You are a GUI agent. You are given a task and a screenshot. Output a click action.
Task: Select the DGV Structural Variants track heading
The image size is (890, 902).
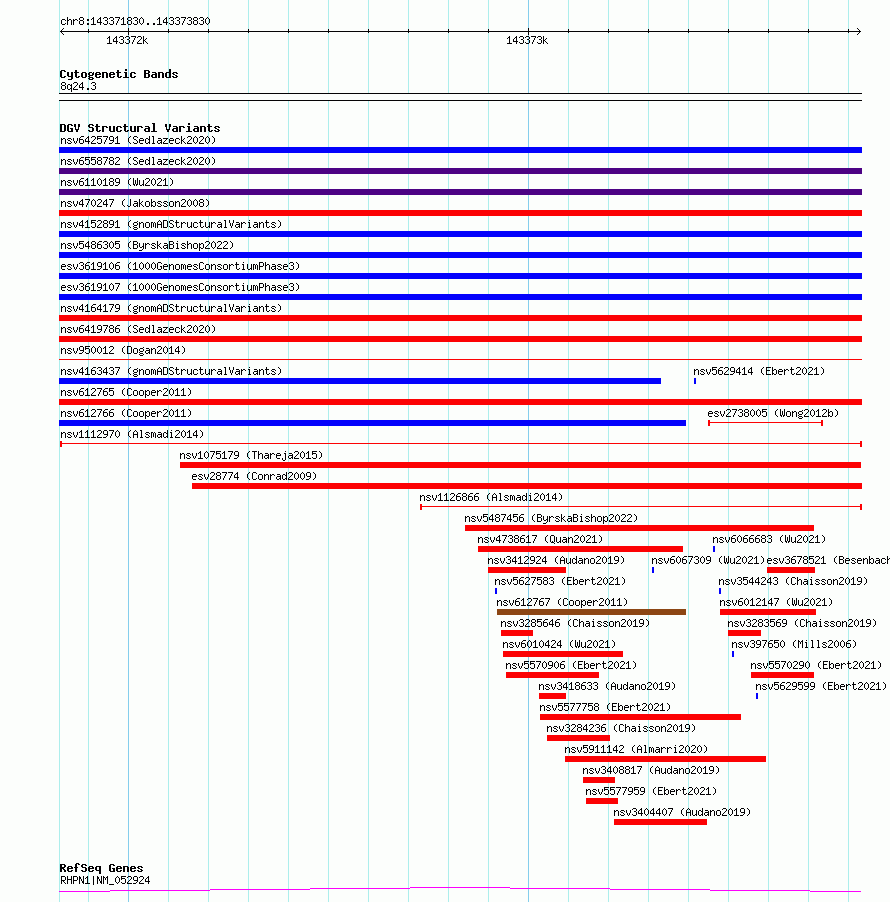click(x=140, y=128)
